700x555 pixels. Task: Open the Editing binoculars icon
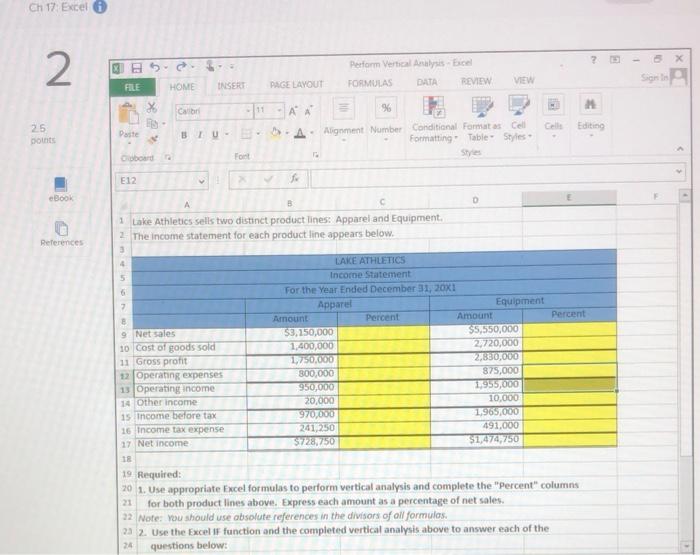pos(590,104)
